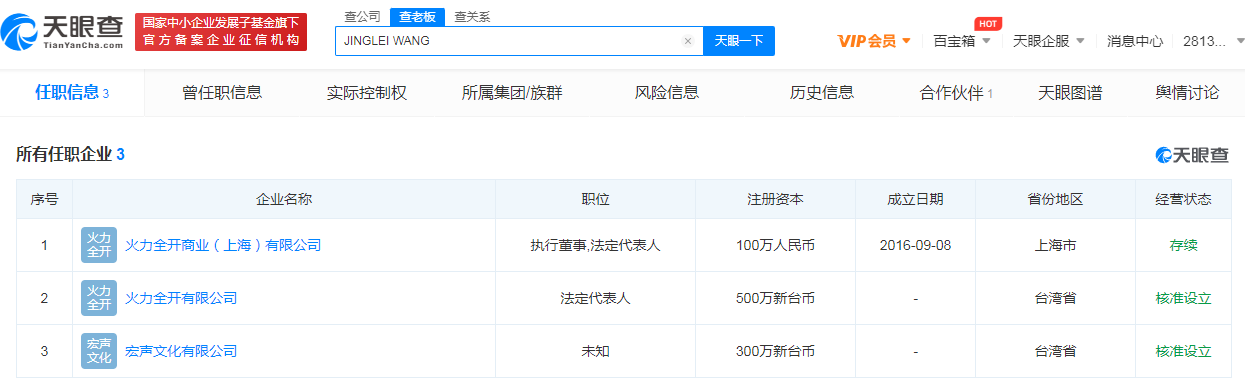
Task: Click the 成立日期 column header
Action: (x=915, y=199)
